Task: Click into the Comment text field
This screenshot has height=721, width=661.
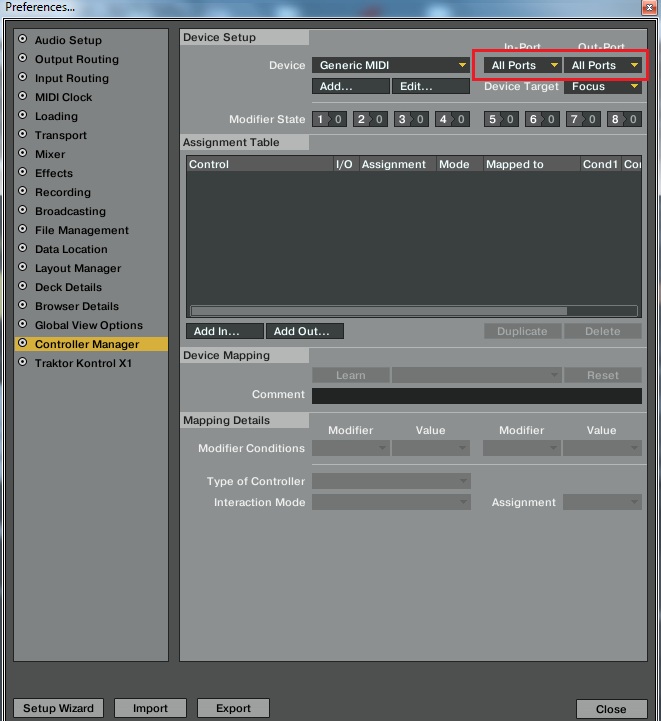Action: pyautogui.click(x=477, y=395)
